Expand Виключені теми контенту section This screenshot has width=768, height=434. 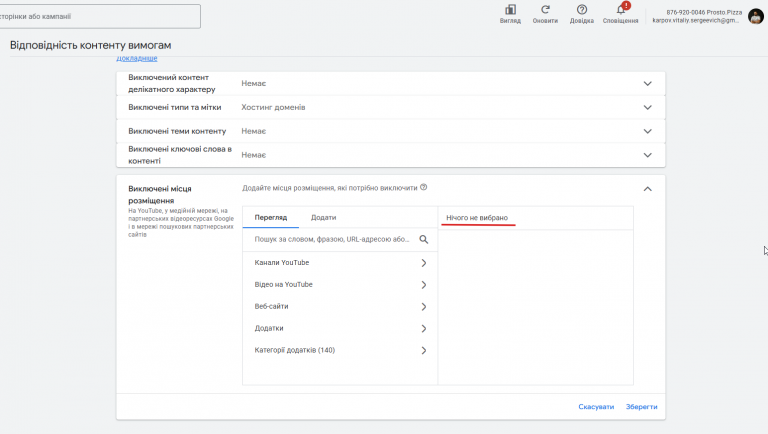point(647,131)
